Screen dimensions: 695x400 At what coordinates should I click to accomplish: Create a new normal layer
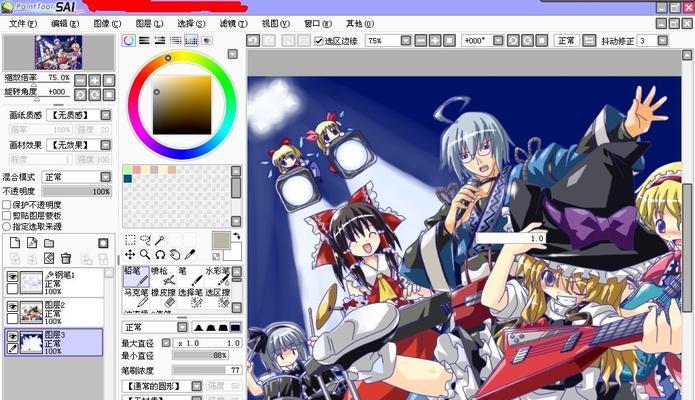pos(15,243)
